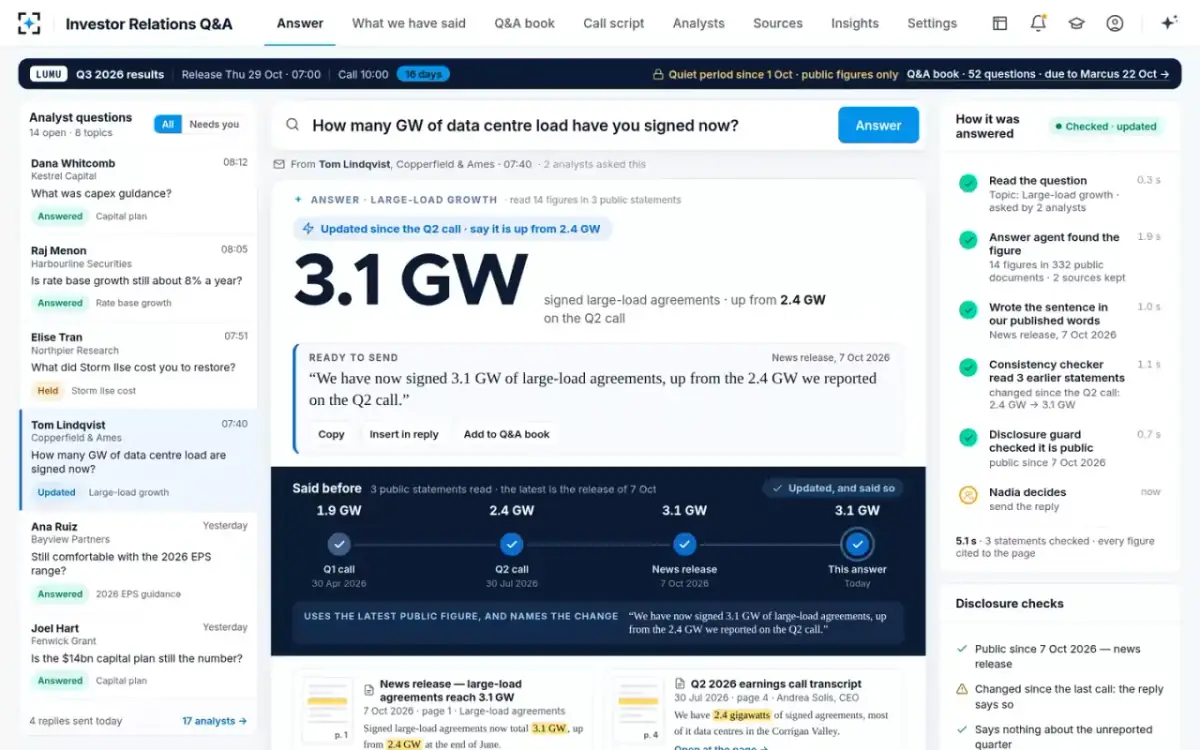Click the Checked · updated status badge
The height and width of the screenshot is (750, 1200).
[1106, 126]
